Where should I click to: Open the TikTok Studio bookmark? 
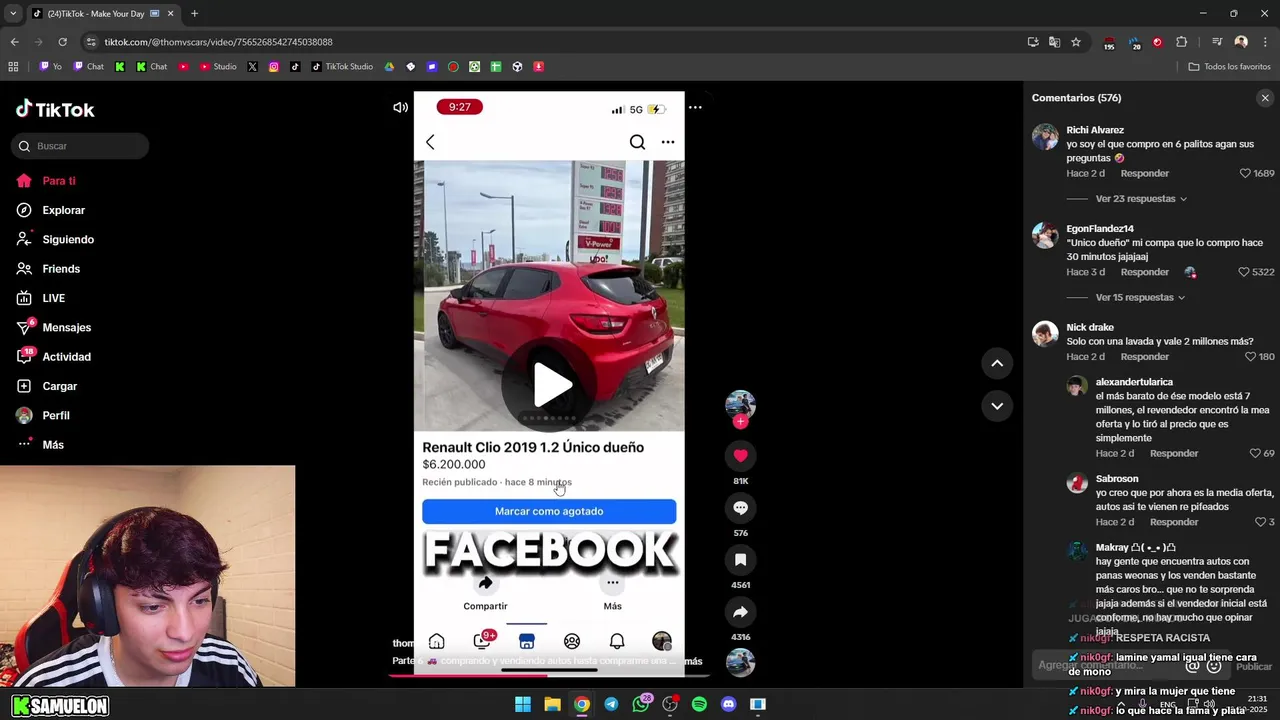342,67
